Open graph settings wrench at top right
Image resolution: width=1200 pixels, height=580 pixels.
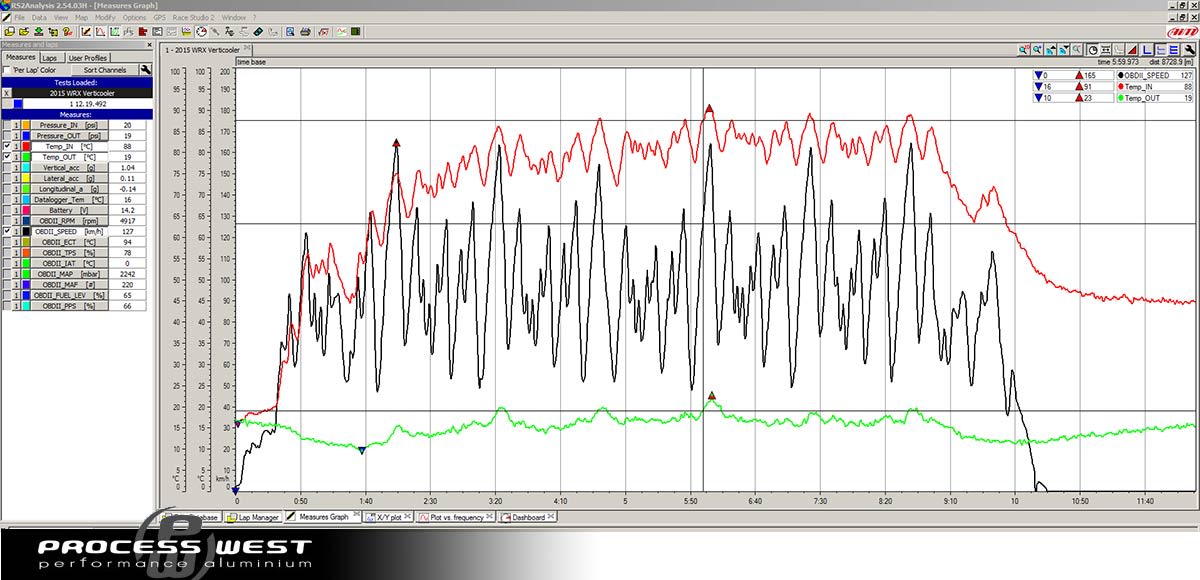[x=1189, y=50]
